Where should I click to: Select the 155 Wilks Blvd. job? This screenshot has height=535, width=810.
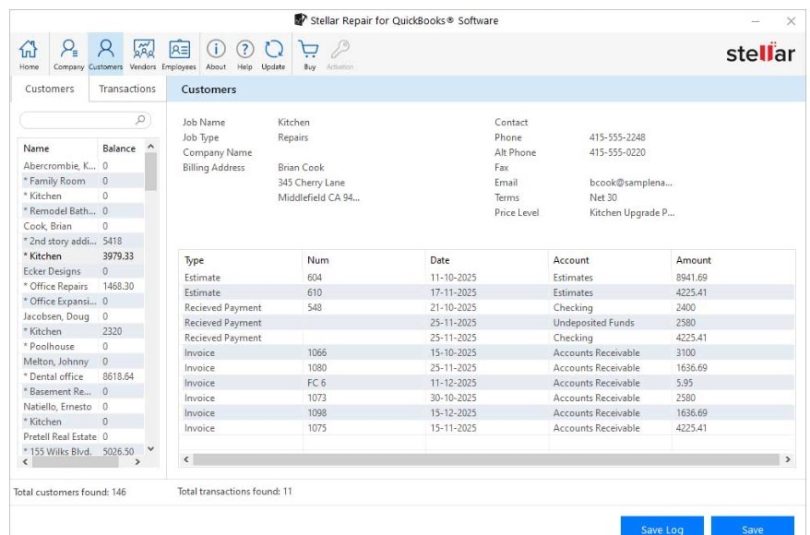tap(82, 451)
